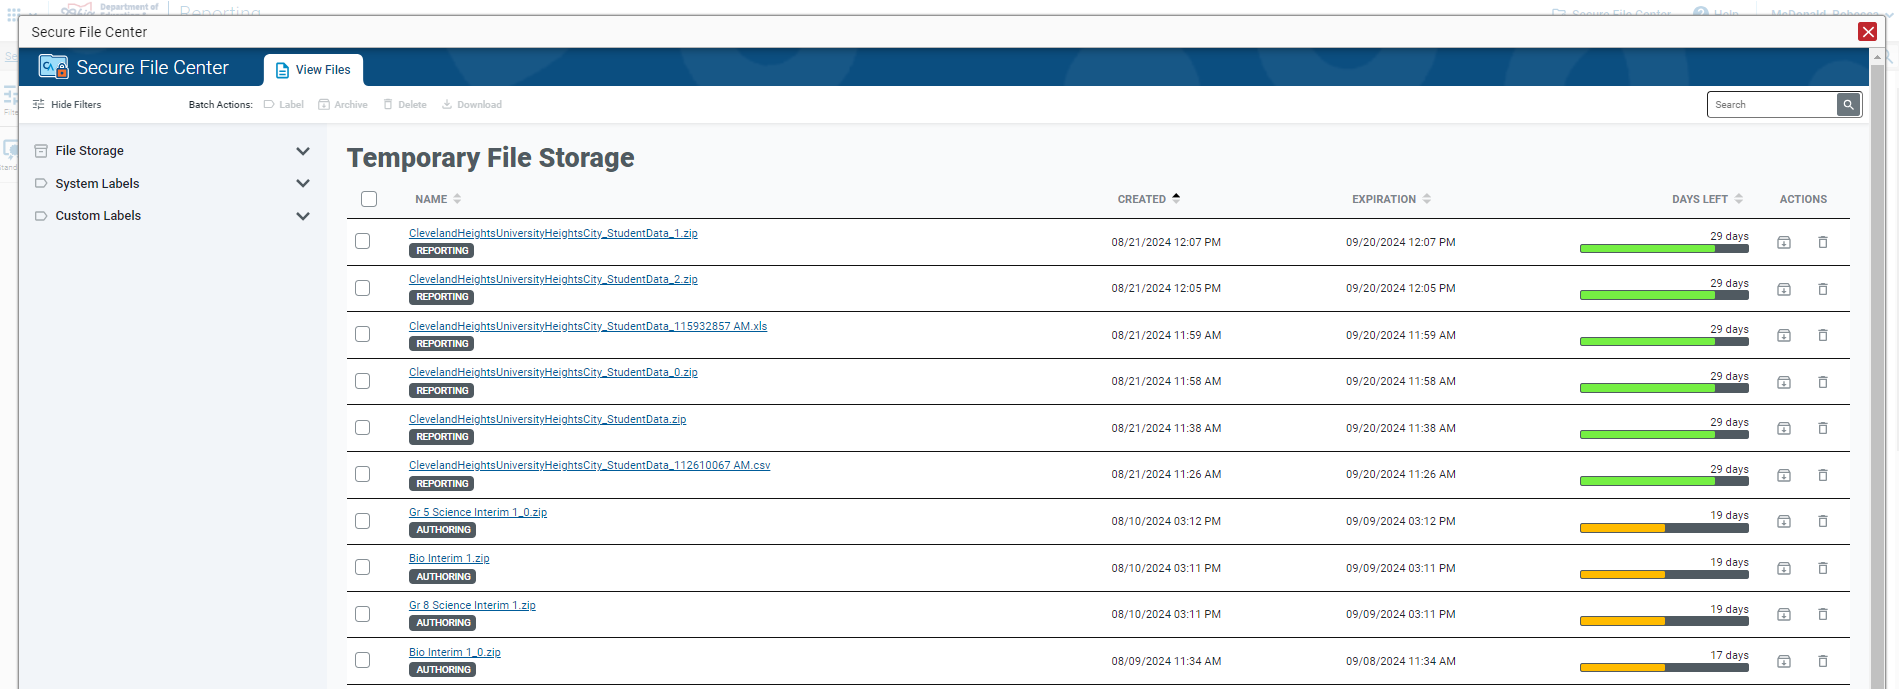The width and height of the screenshot is (1899, 689).
Task: Open the StudentData_112610067 AM.csv link
Action: tap(589, 466)
